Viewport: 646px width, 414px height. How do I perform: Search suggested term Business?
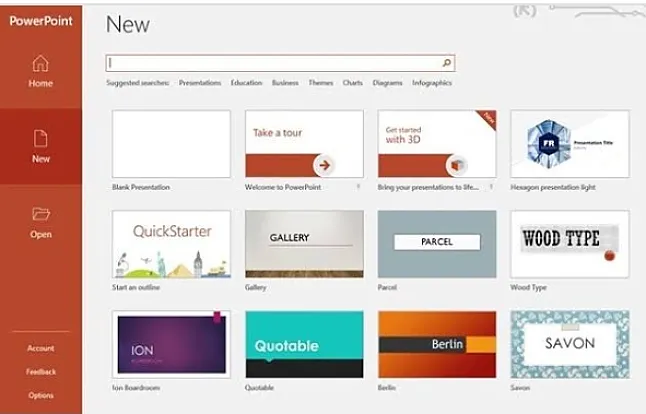[285, 83]
